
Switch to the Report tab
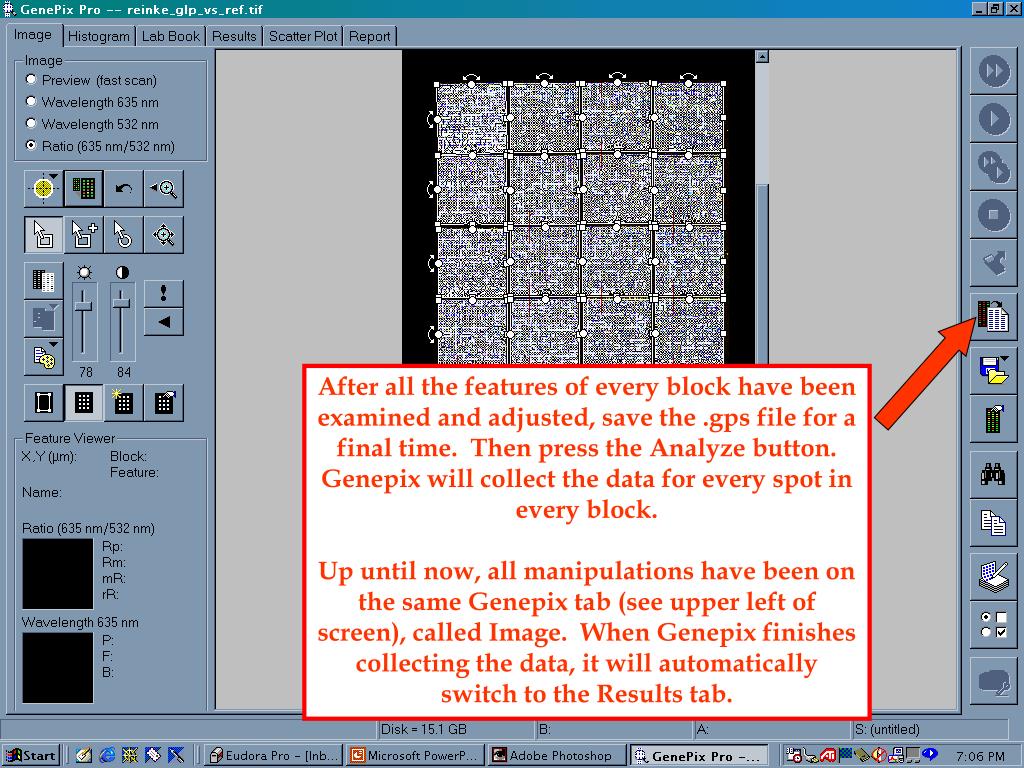pos(370,37)
